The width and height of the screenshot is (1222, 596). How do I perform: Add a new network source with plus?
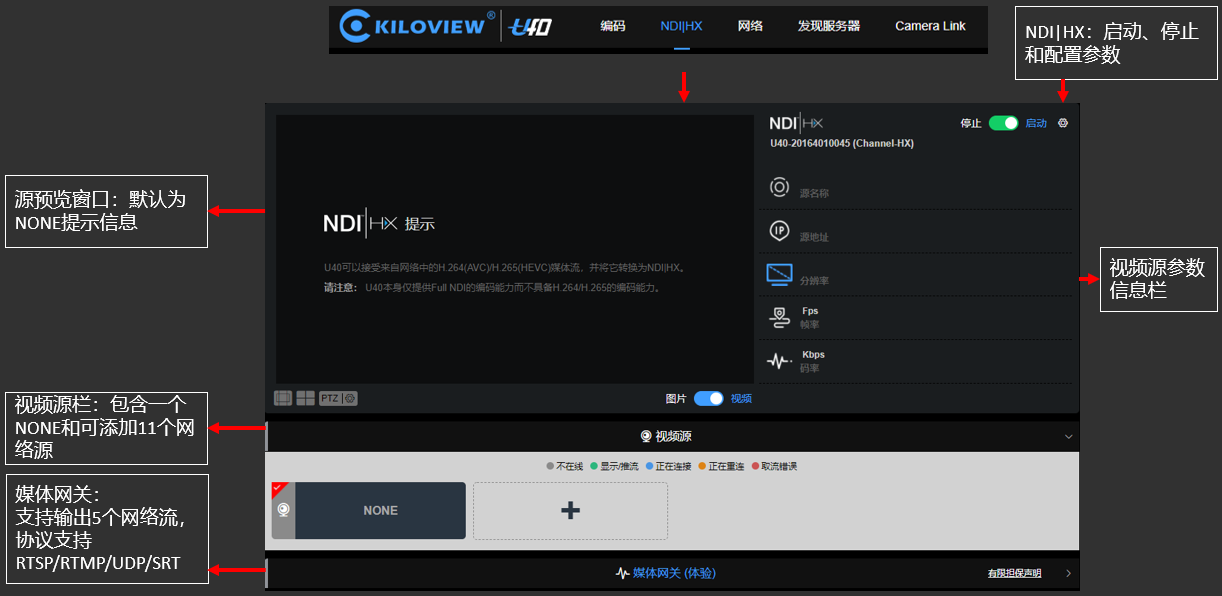click(x=570, y=510)
